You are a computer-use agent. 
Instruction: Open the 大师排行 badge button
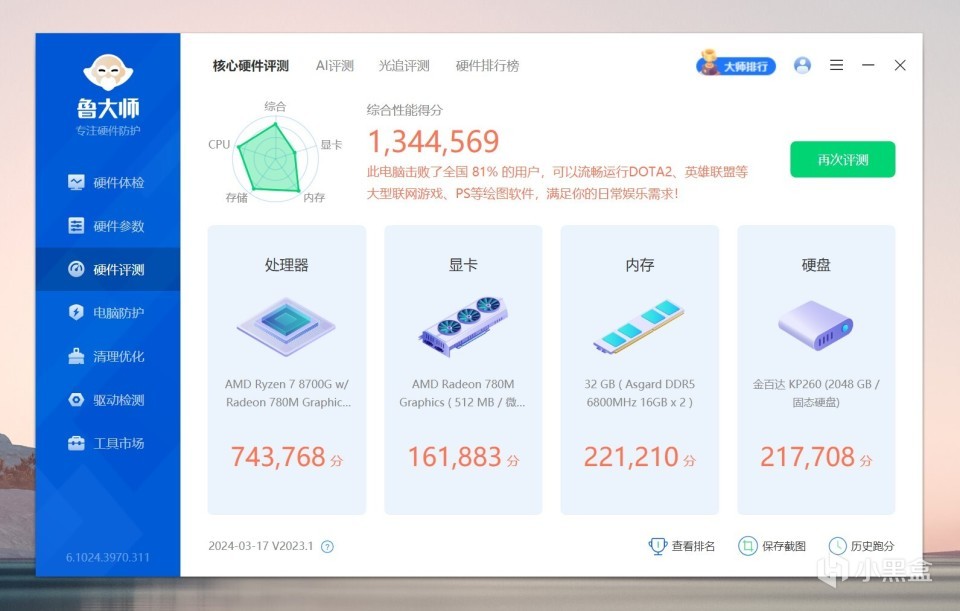point(736,64)
